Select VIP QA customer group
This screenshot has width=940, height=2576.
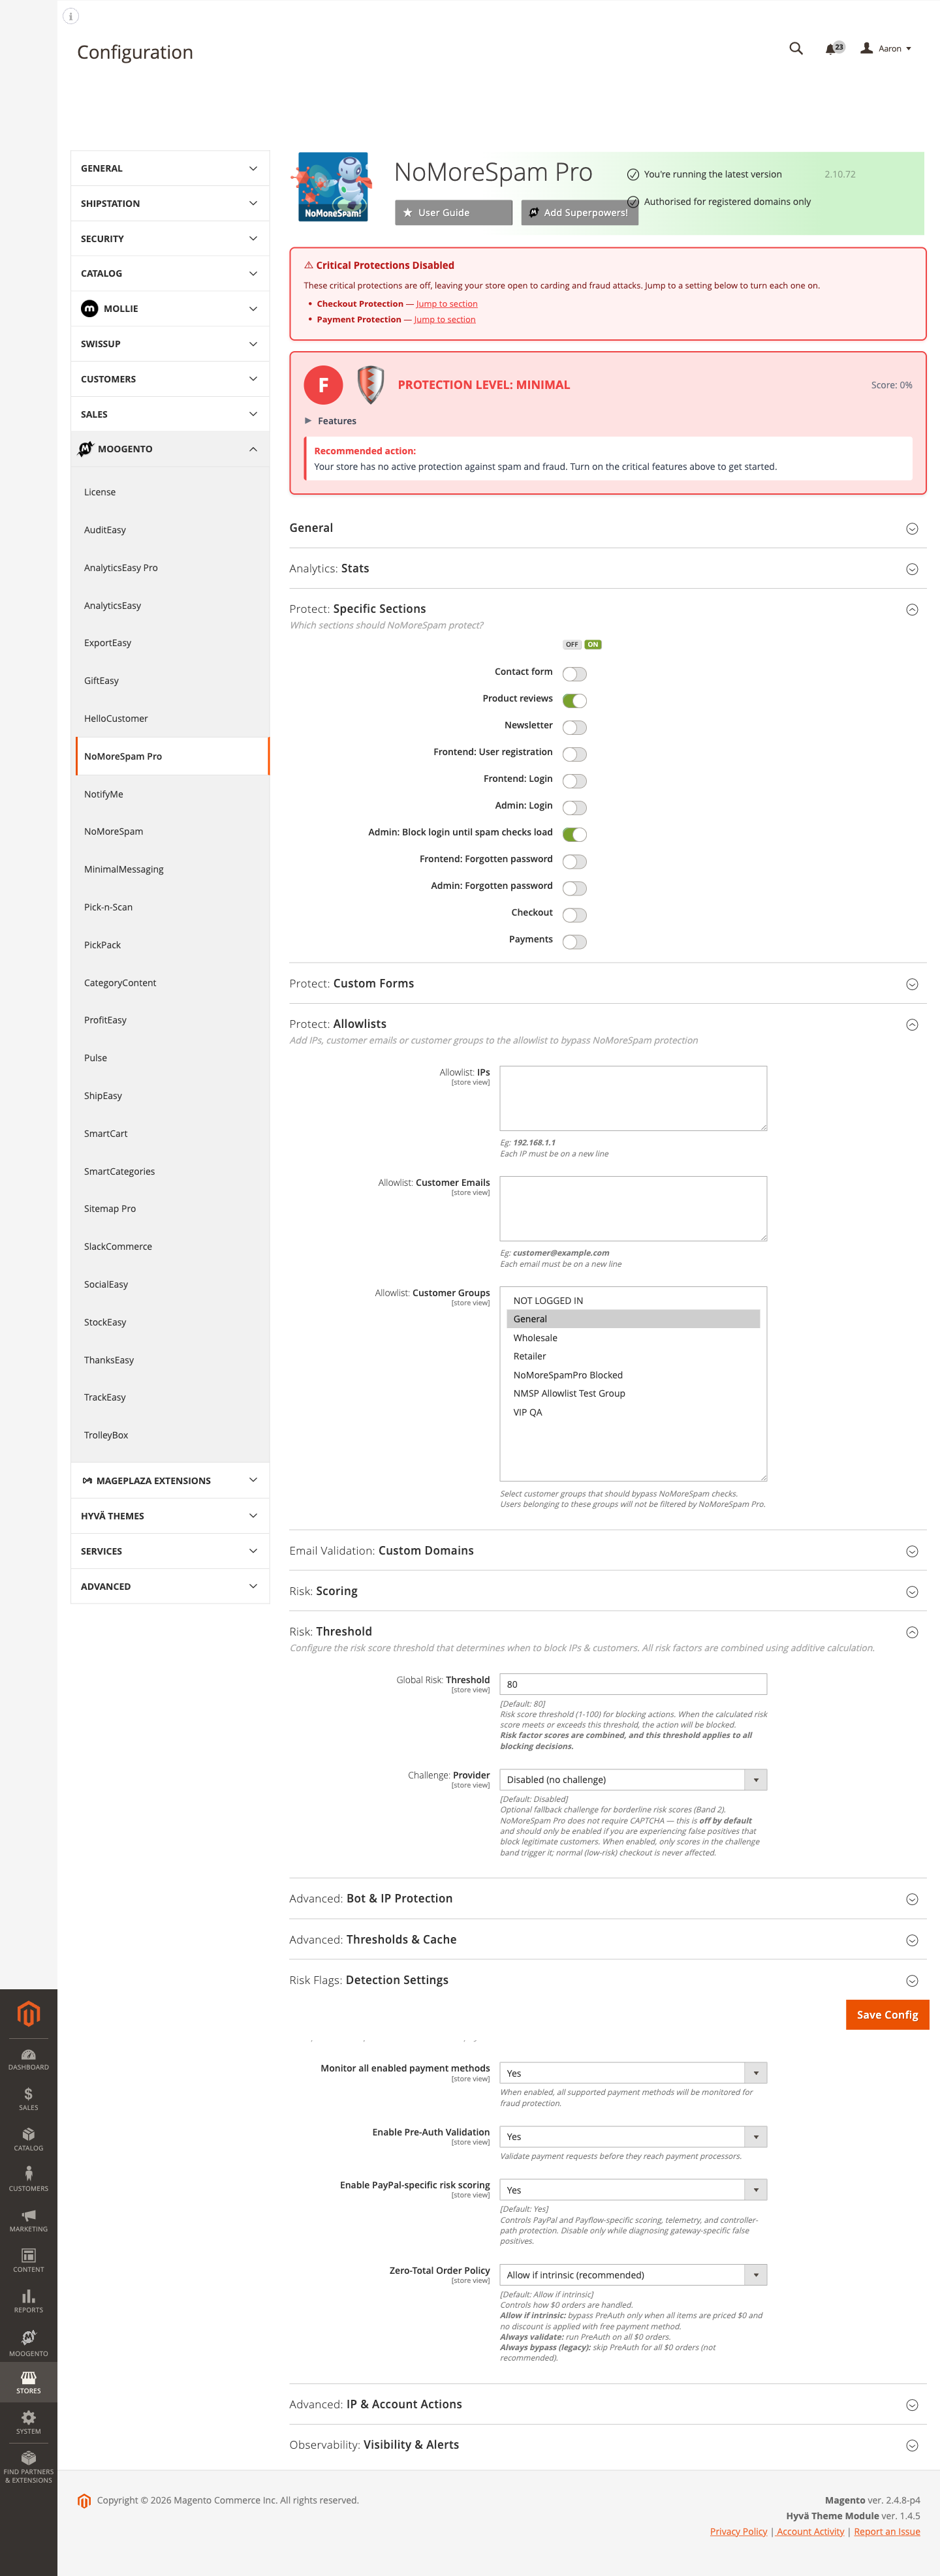click(x=633, y=1412)
